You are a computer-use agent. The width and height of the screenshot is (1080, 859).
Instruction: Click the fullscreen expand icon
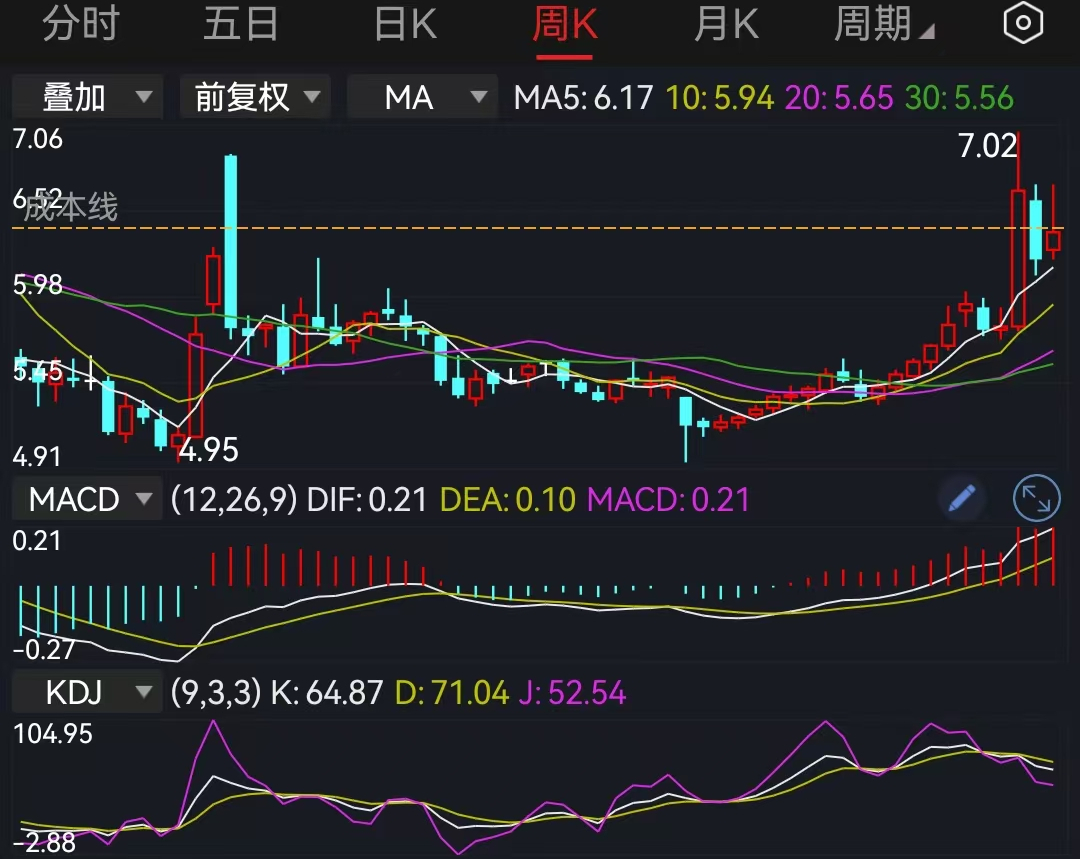tap(1037, 498)
